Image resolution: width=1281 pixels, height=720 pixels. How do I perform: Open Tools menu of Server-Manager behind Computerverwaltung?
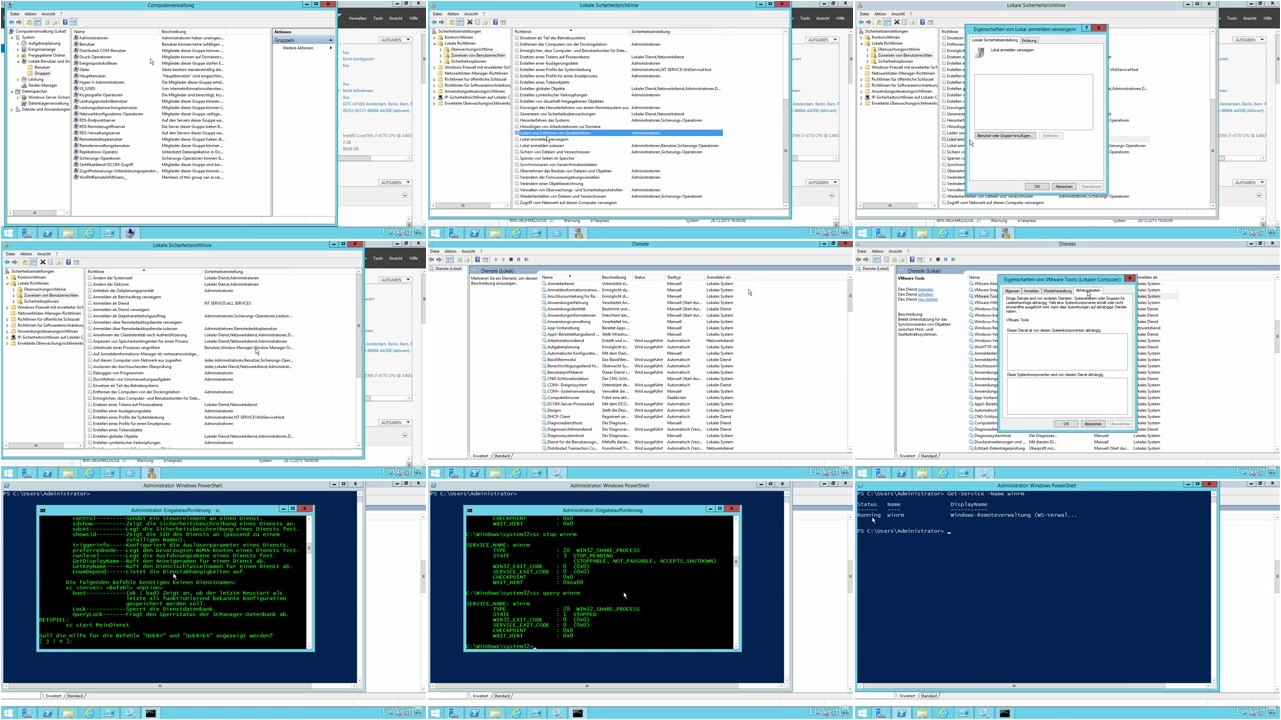[377, 18]
